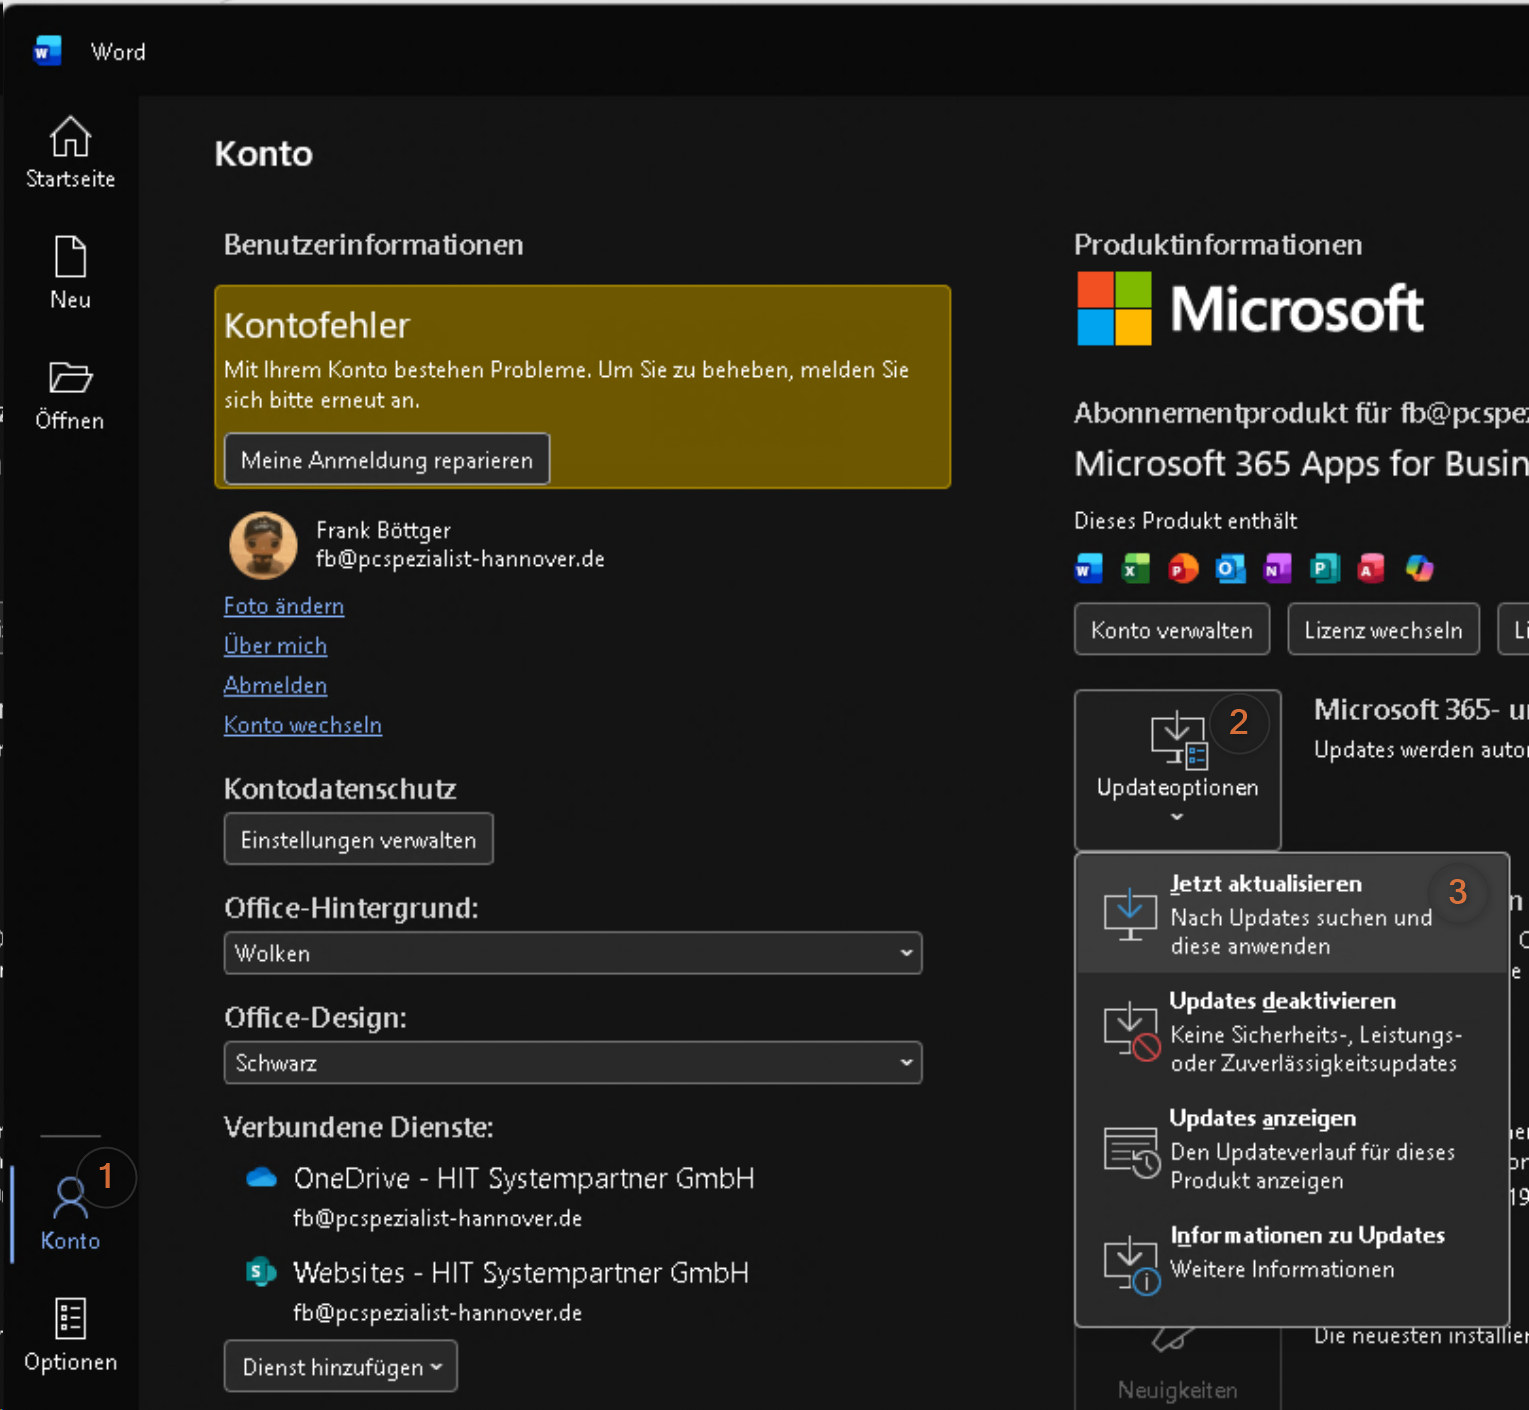Click the Excel app icon
The height and width of the screenshot is (1410, 1529).
click(1135, 569)
